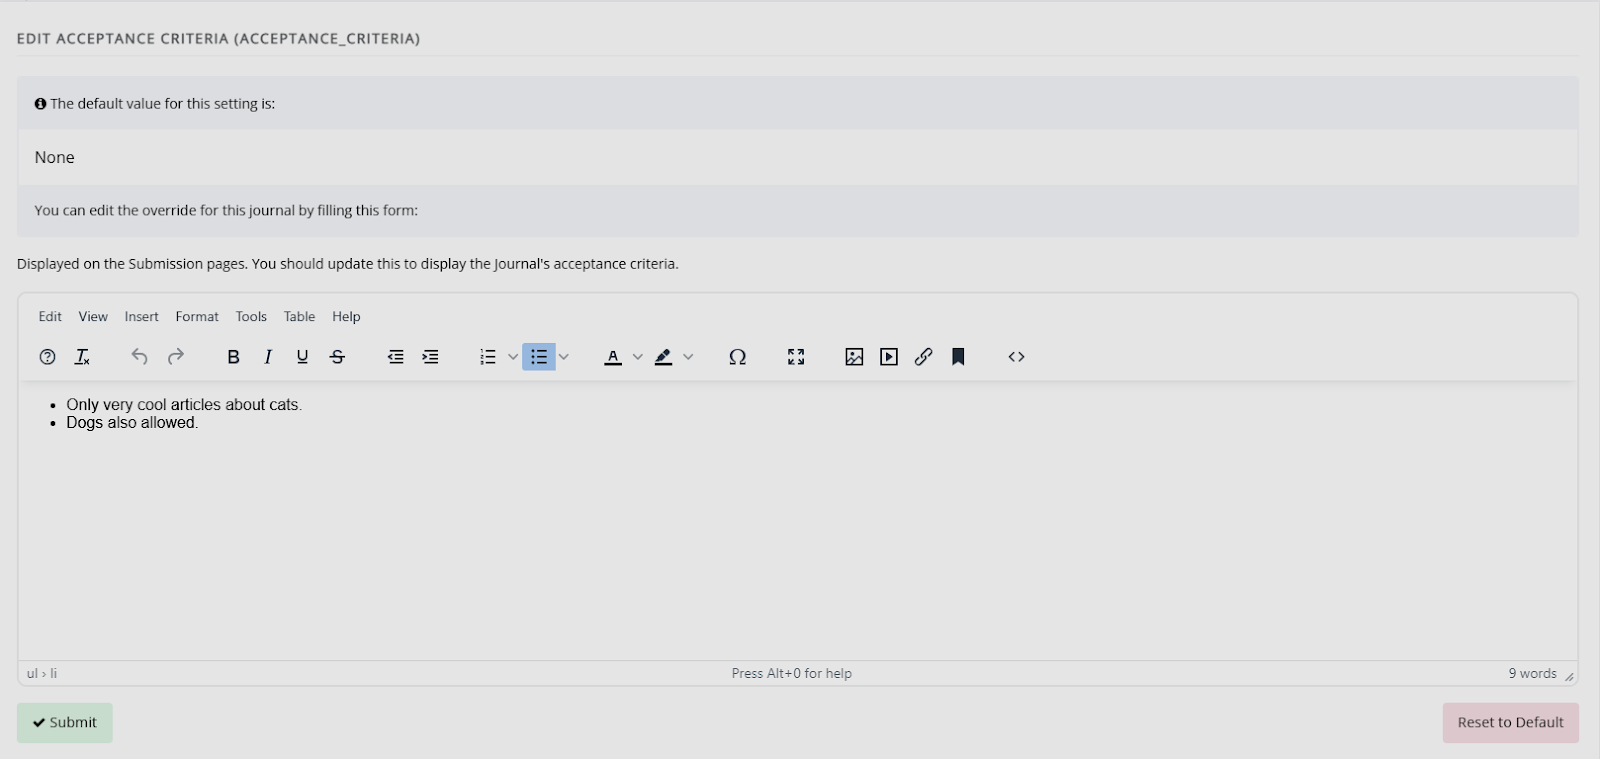The image size is (1600, 759).
Task: Toggle bold formatting
Action: coord(233,357)
